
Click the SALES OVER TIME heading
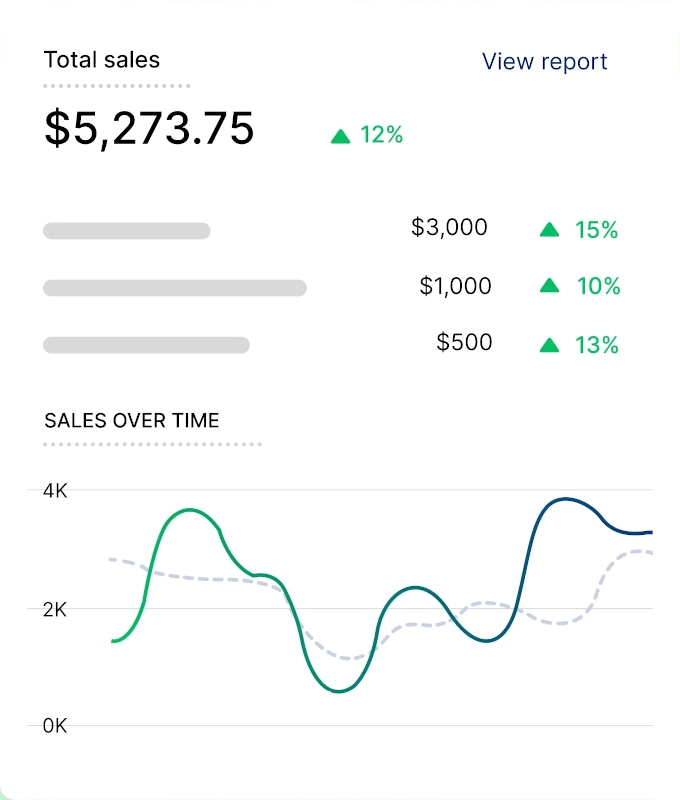tap(131, 420)
